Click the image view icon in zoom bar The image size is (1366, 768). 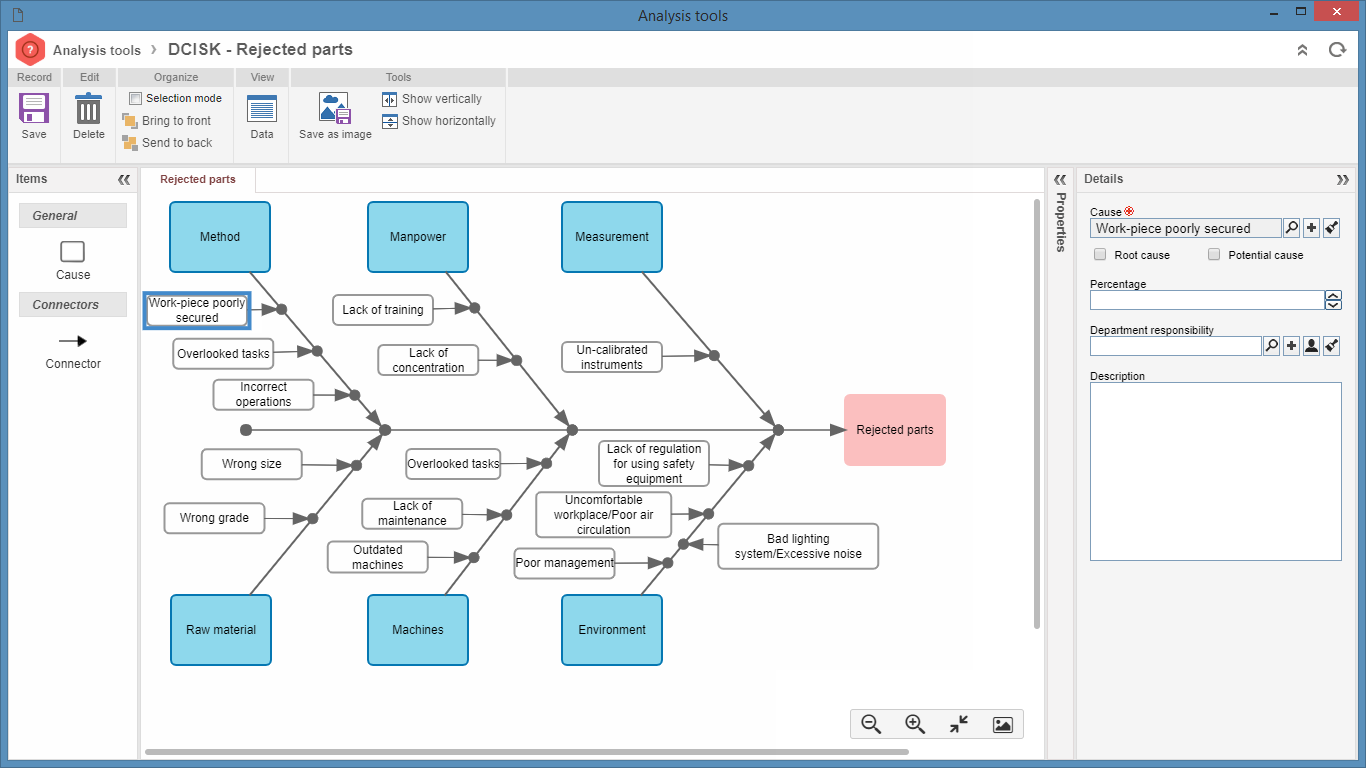(x=1003, y=725)
